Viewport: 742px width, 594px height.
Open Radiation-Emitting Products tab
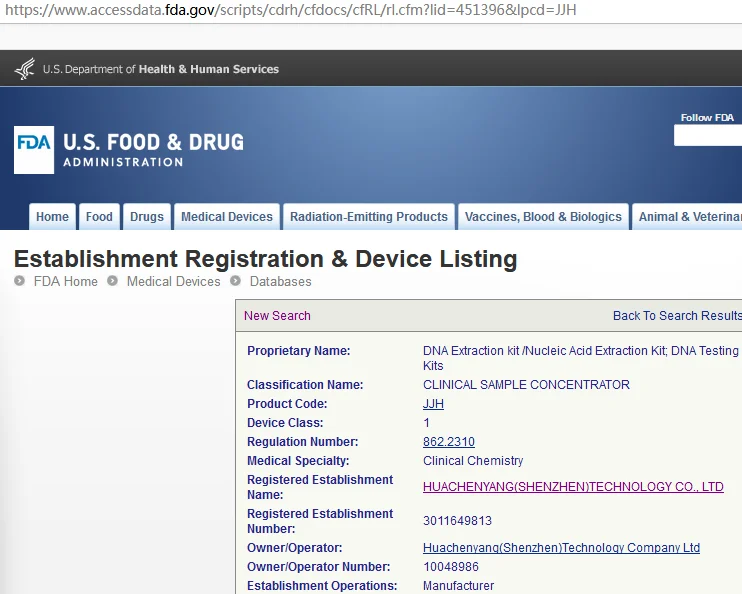tap(368, 217)
